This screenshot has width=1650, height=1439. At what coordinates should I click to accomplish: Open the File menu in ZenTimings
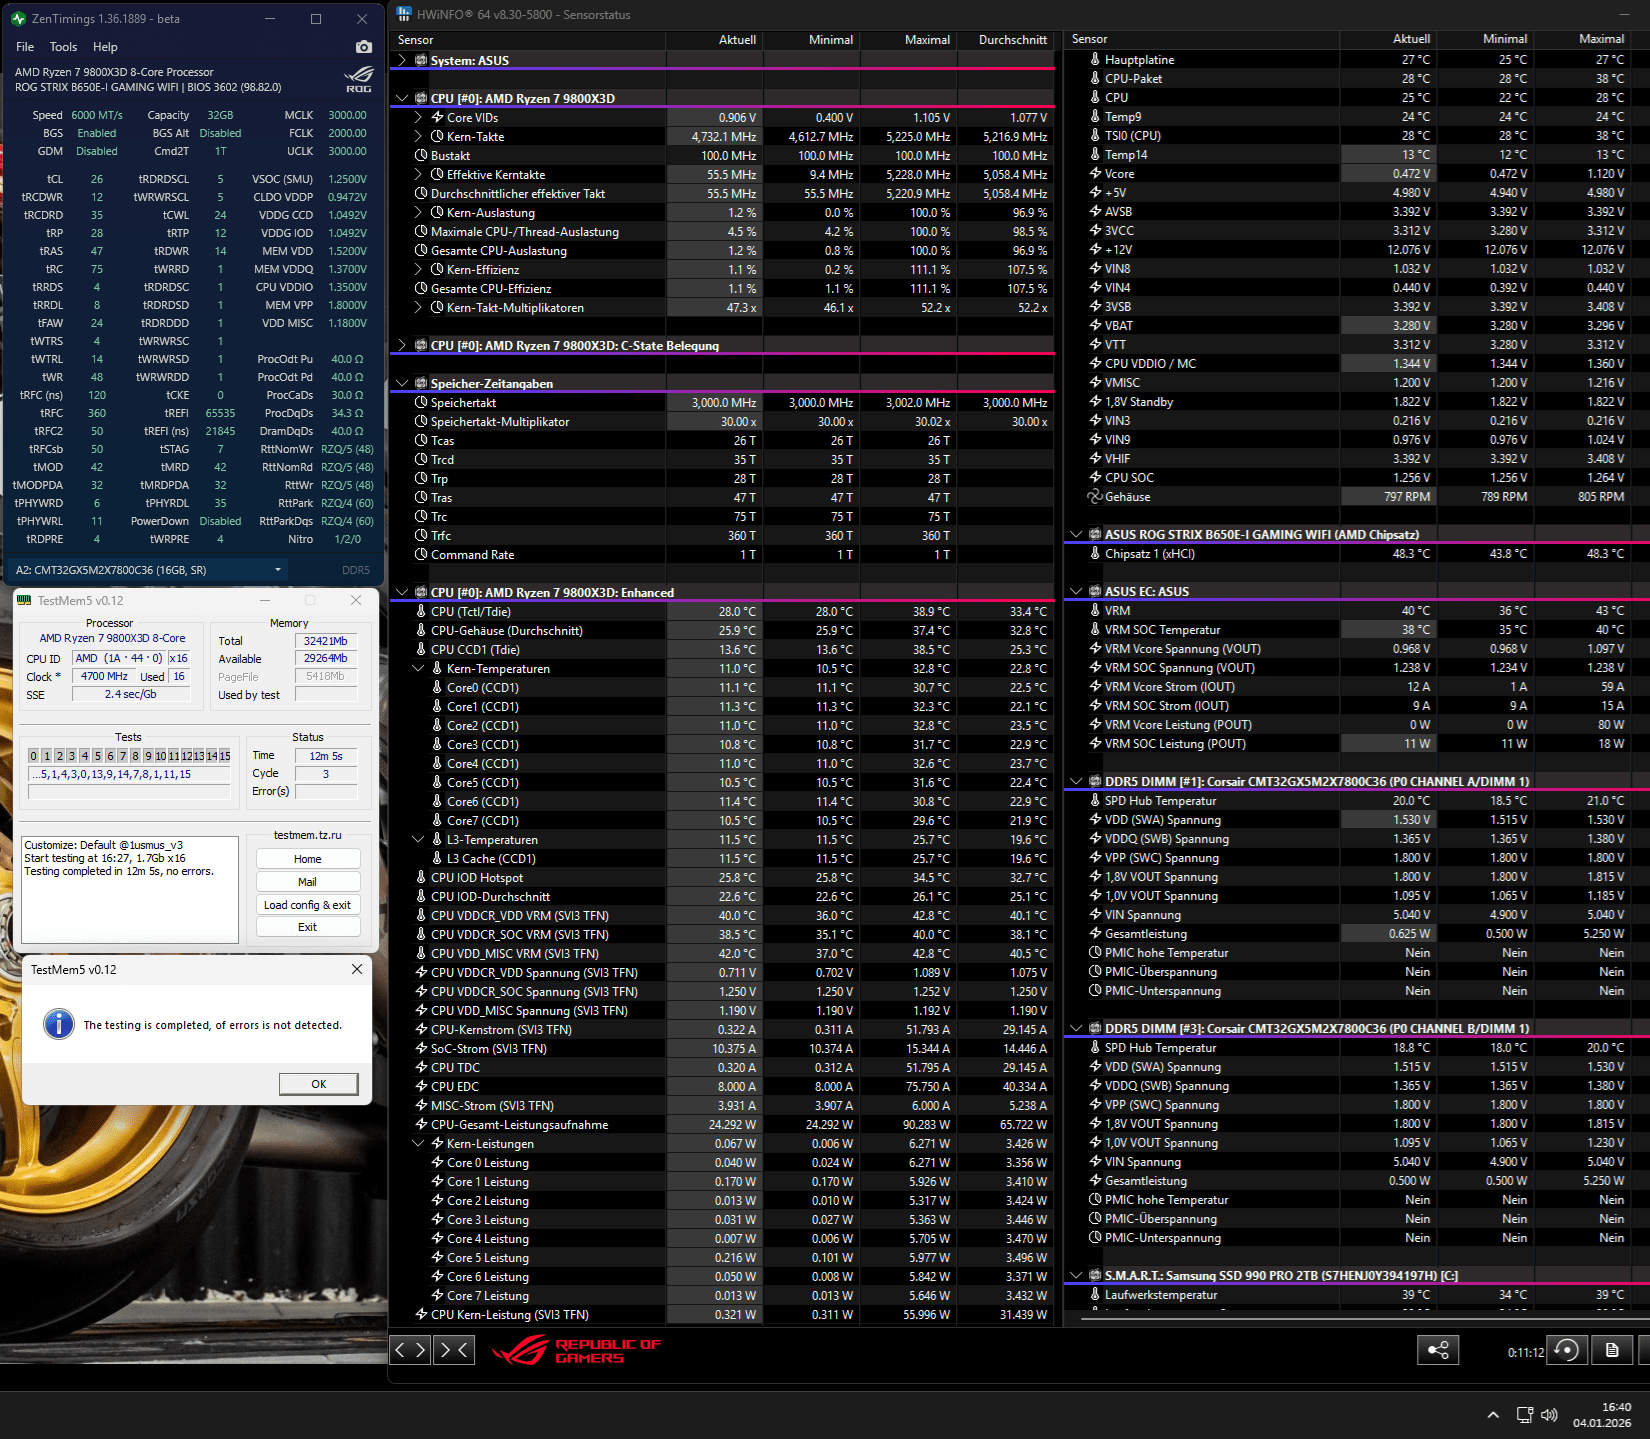[25, 47]
